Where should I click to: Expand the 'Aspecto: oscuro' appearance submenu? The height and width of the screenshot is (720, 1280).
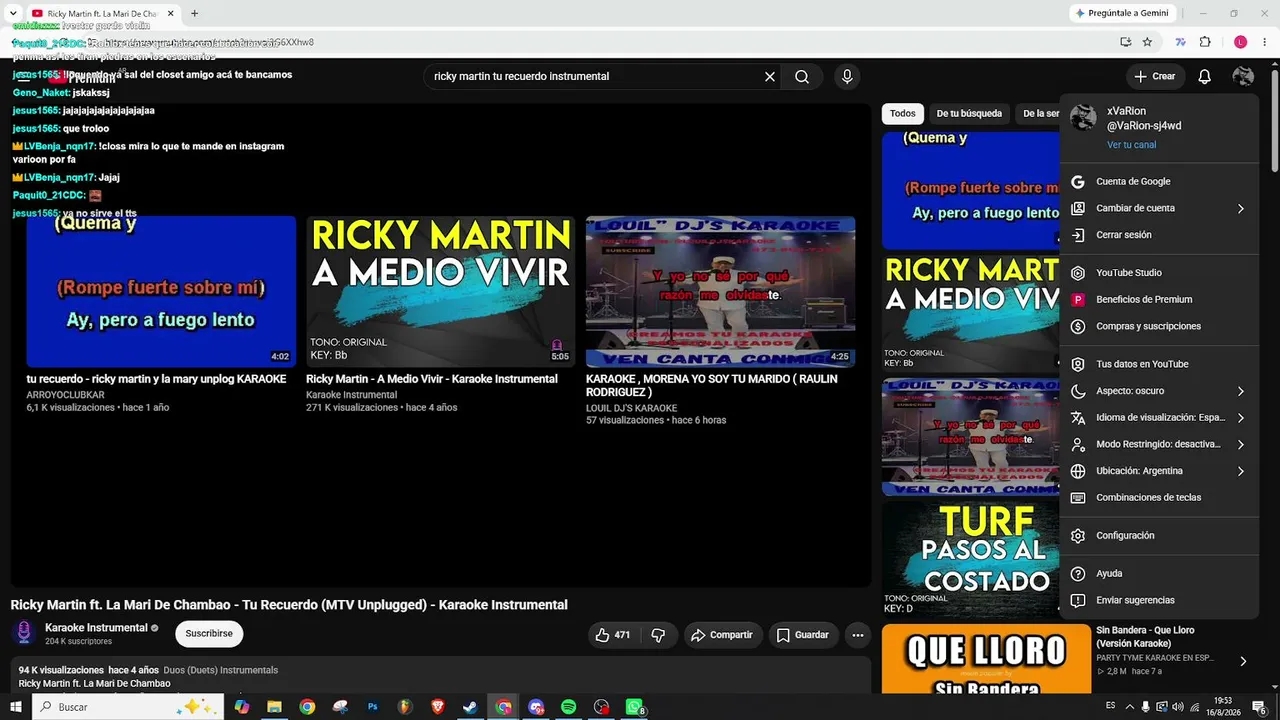[1159, 391]
